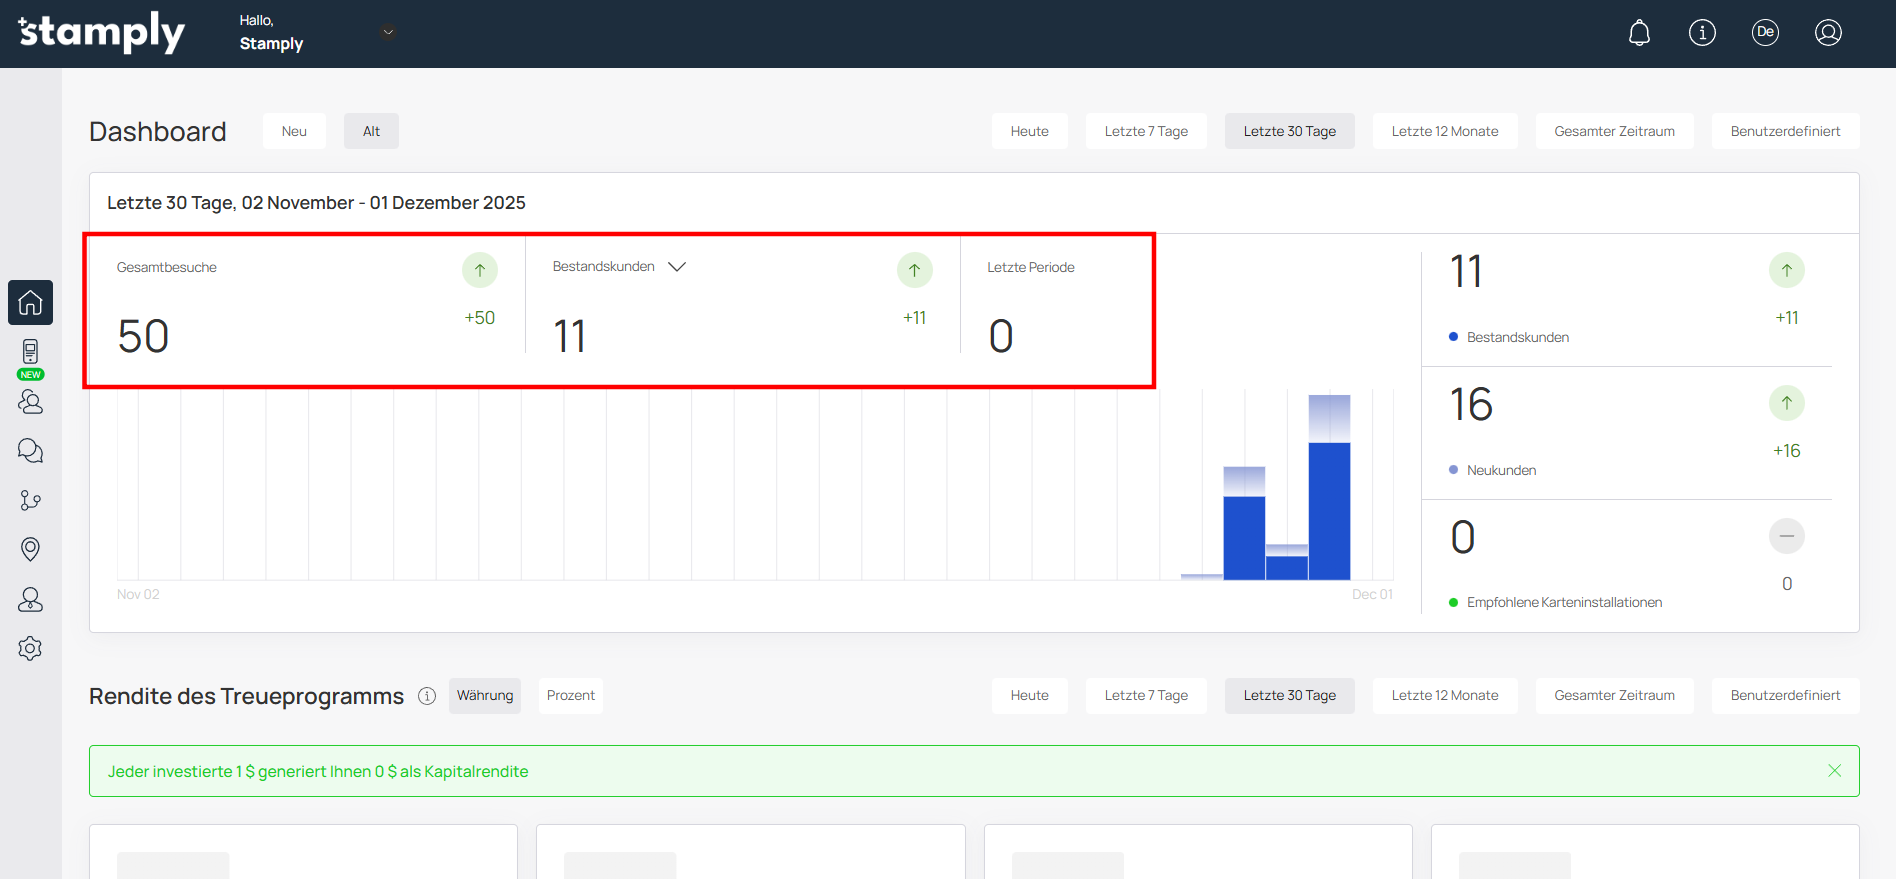Open the locations pin sidebar icon
The width and height of the screenshot is (1896, 879).
pyautogui.click(x=30, y=549)
